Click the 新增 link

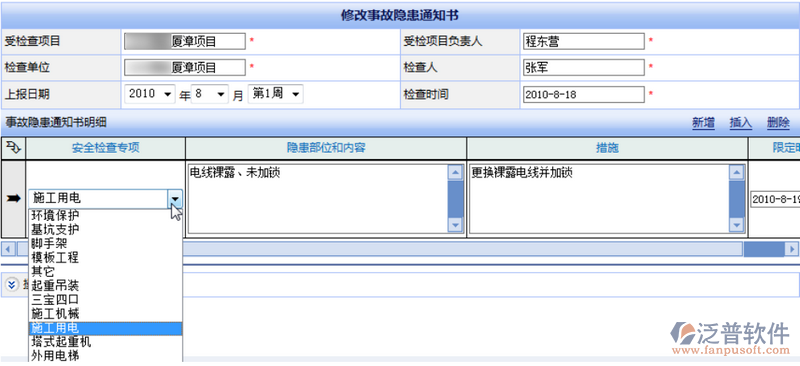pos(703,123)
